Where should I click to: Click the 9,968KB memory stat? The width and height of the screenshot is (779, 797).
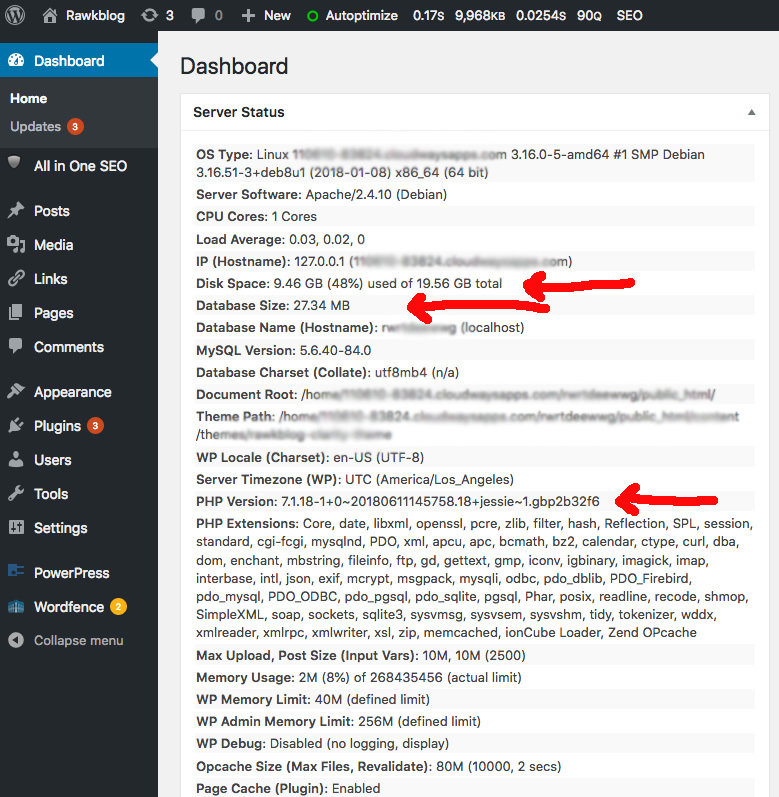click(480, 16)
